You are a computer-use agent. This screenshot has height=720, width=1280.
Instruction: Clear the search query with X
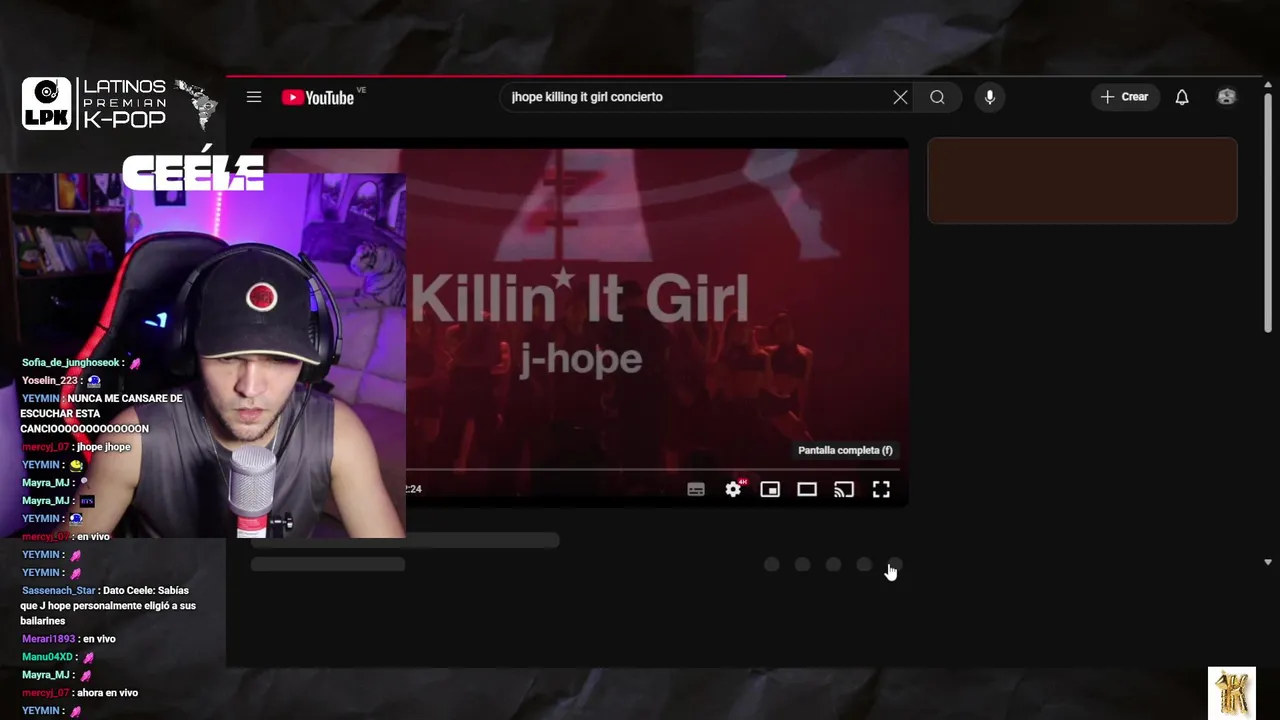[x=900, y=97]
